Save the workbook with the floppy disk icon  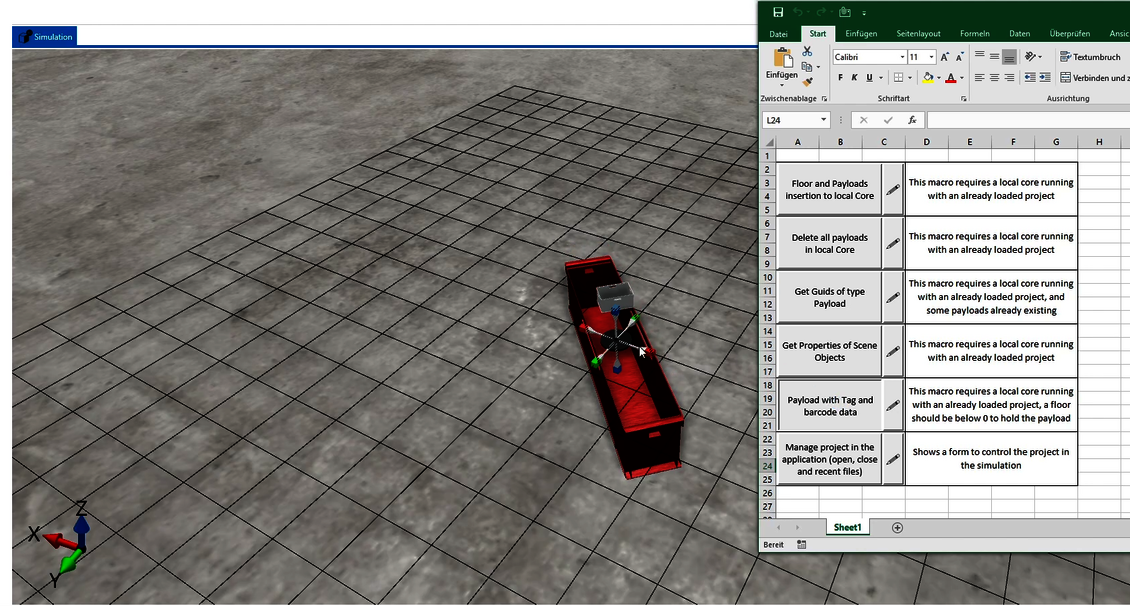click(x=778, y=12)
